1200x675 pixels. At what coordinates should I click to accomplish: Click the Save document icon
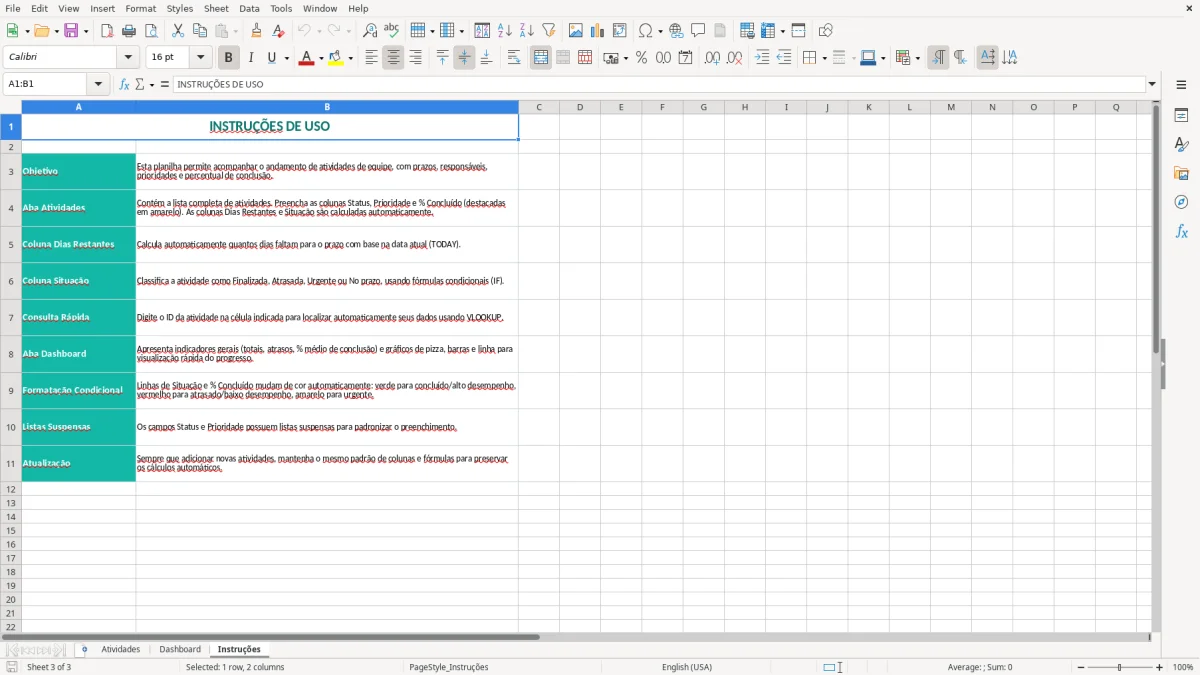[71, 31]
